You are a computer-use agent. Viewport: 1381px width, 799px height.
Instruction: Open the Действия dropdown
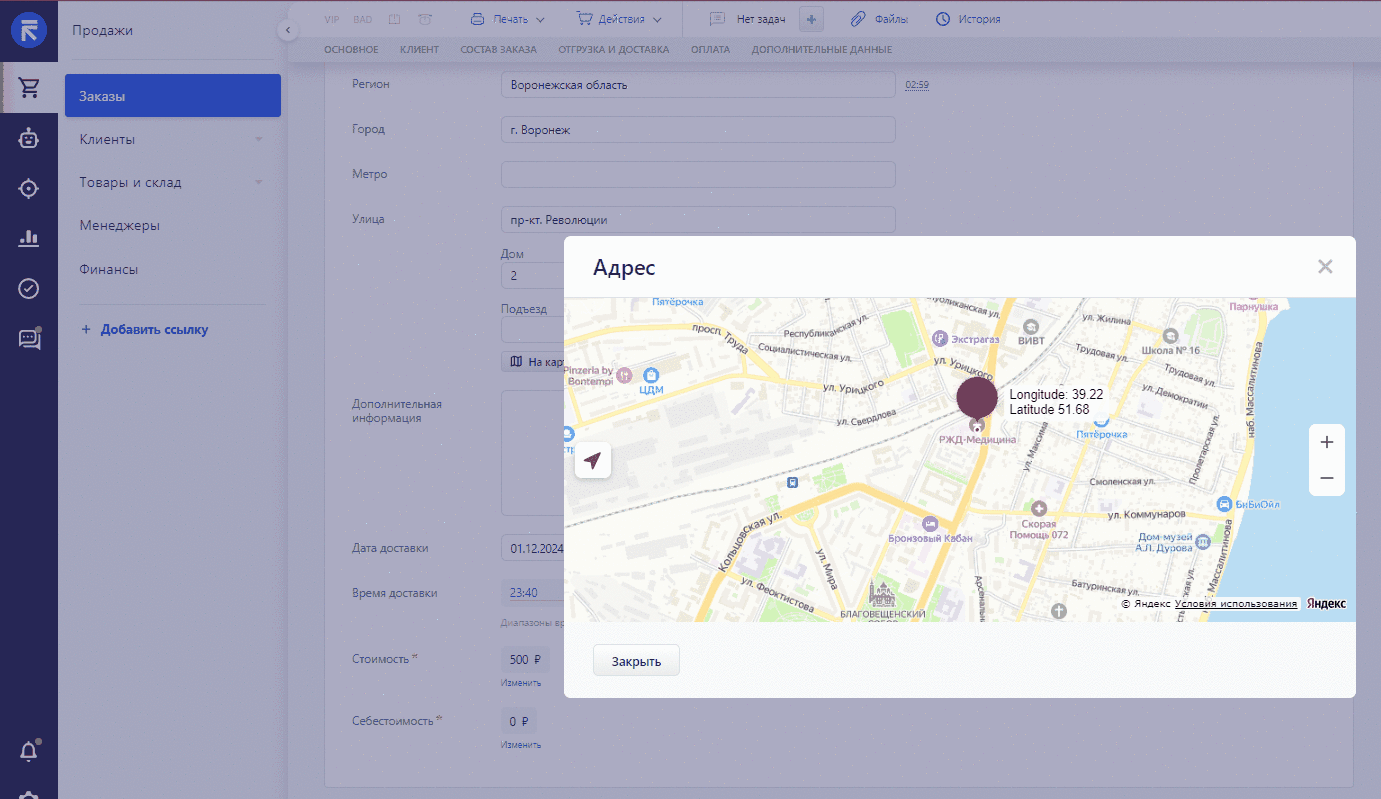[619, 19]
